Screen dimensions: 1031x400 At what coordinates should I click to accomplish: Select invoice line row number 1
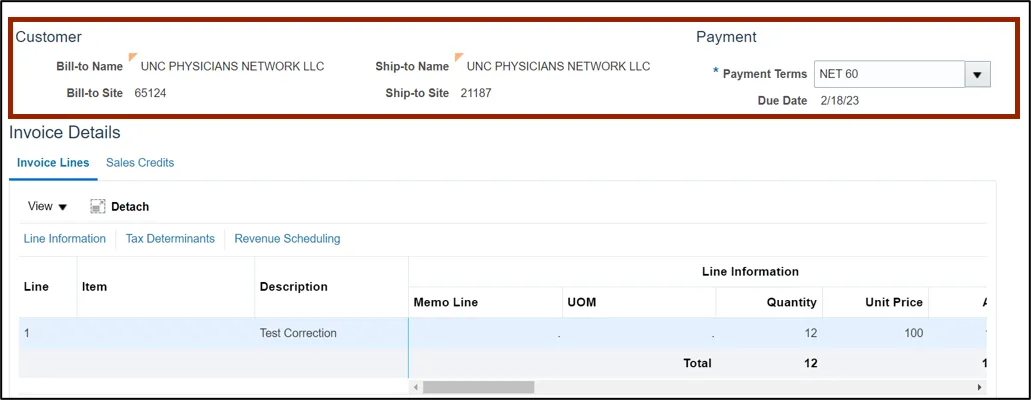click(27, 333)
